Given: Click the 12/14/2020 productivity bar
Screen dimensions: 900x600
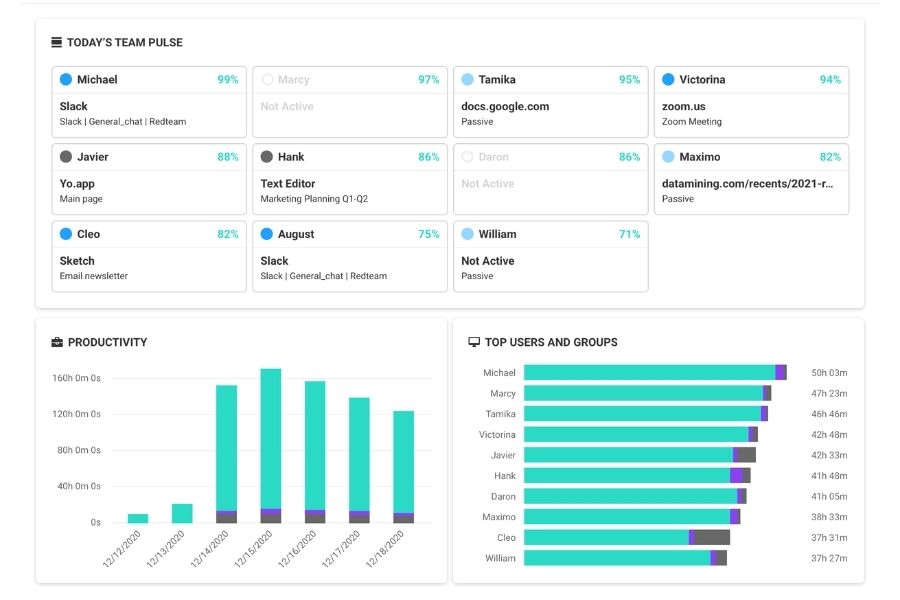Looking at the screenshot, I should tap(226, 454).
